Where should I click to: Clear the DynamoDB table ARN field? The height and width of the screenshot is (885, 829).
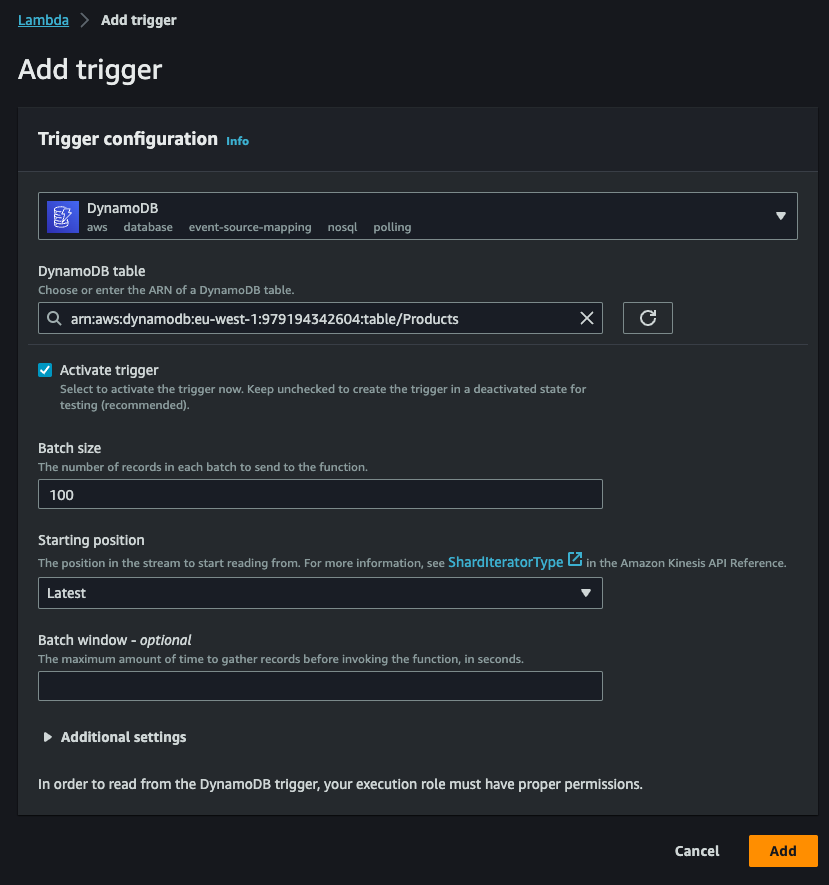[587, 318]
